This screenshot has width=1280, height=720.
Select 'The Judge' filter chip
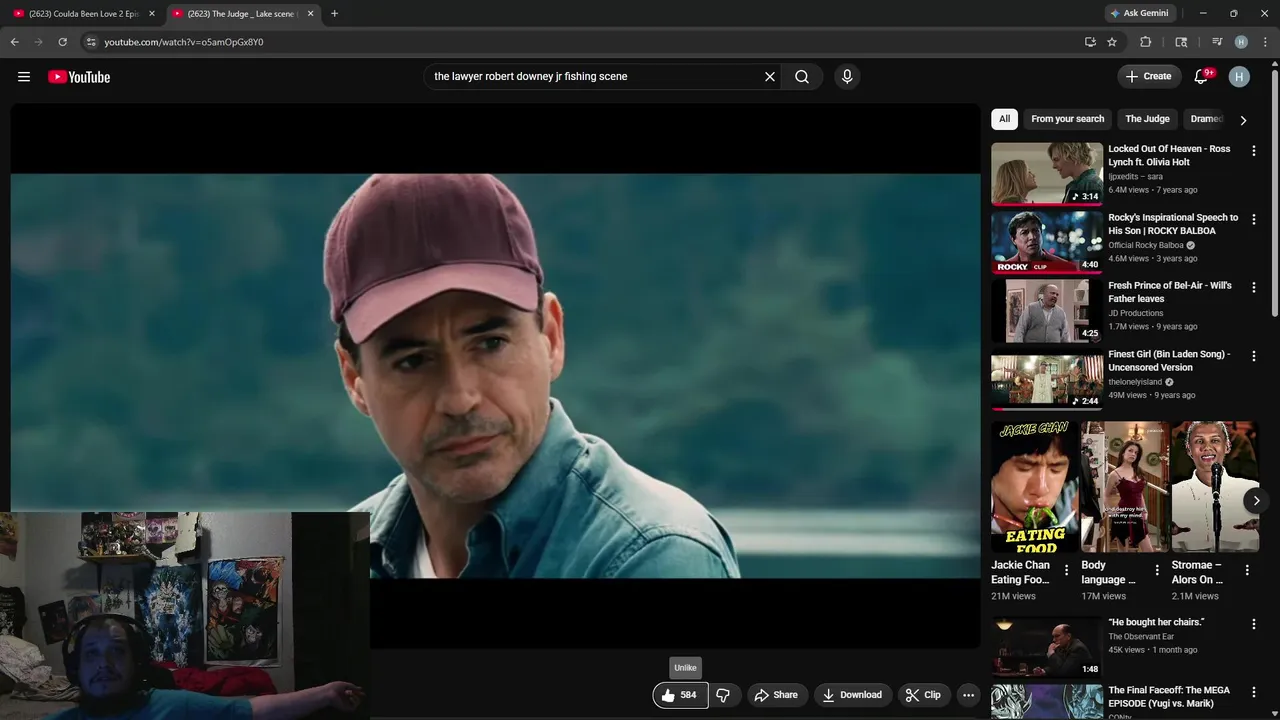click(1147, 119)
